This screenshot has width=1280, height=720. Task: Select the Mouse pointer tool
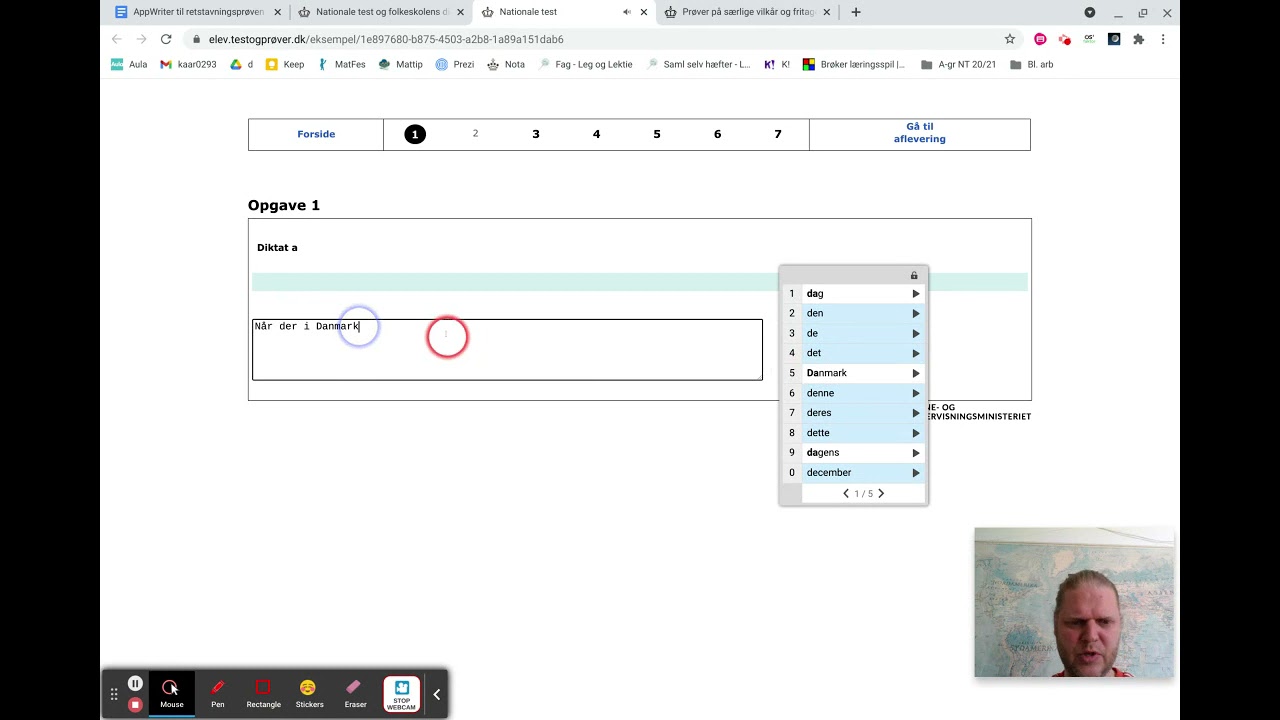171,693
